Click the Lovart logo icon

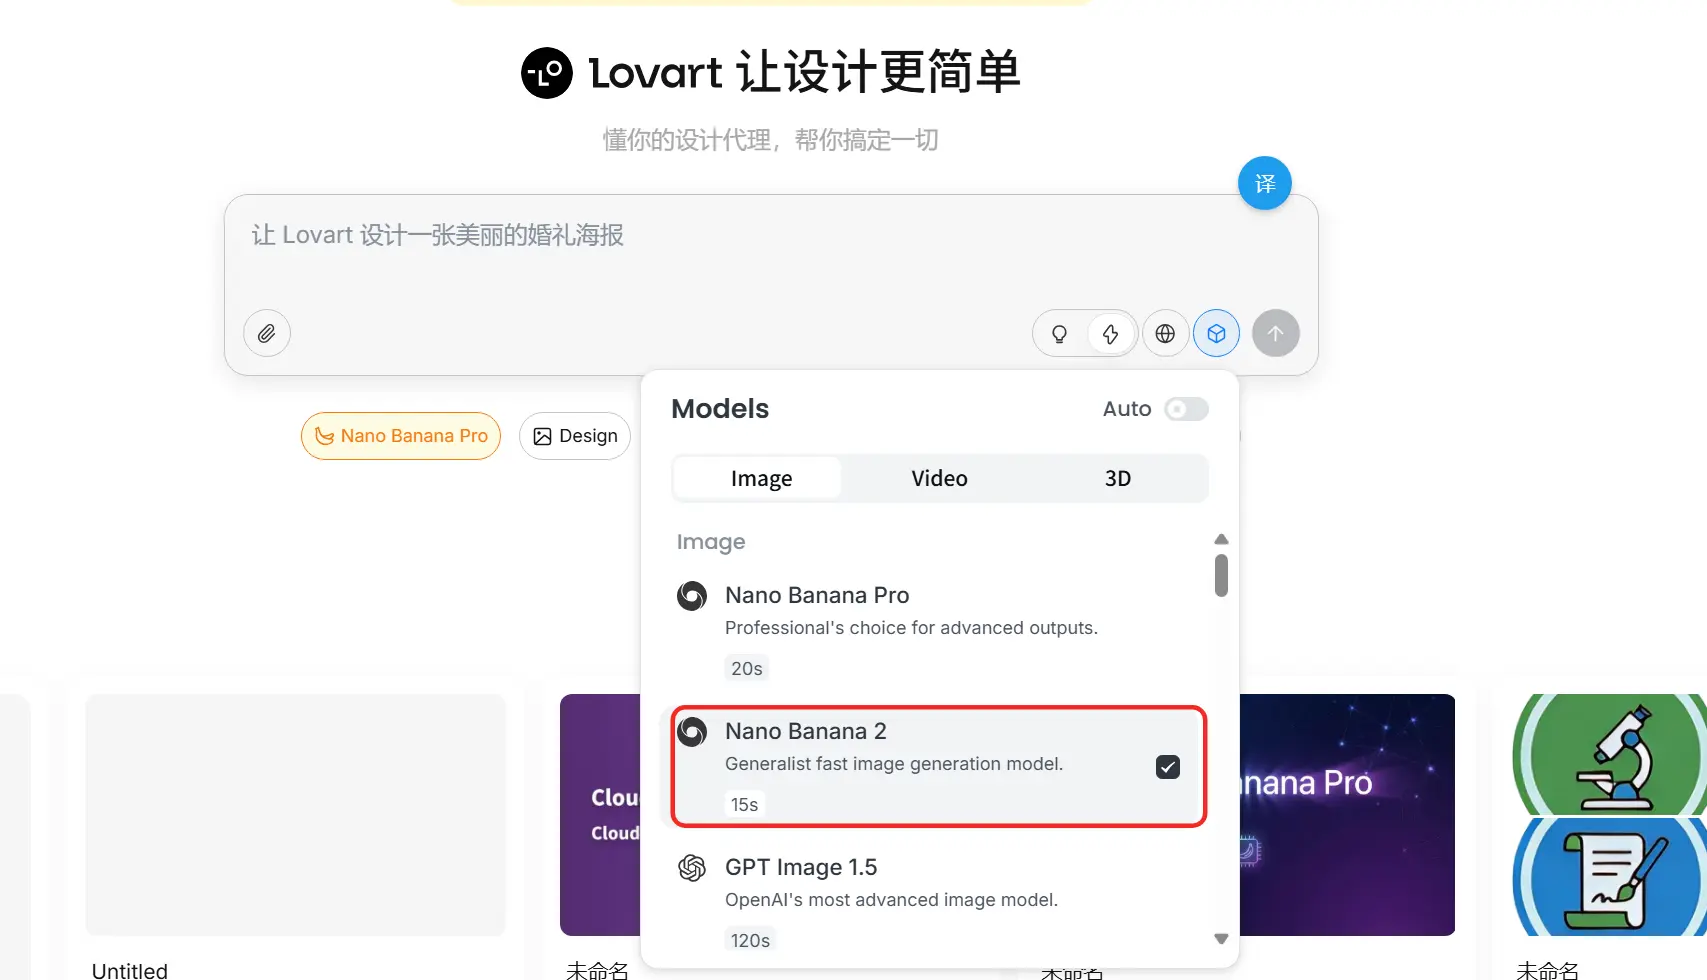click(x=546, y=72)
